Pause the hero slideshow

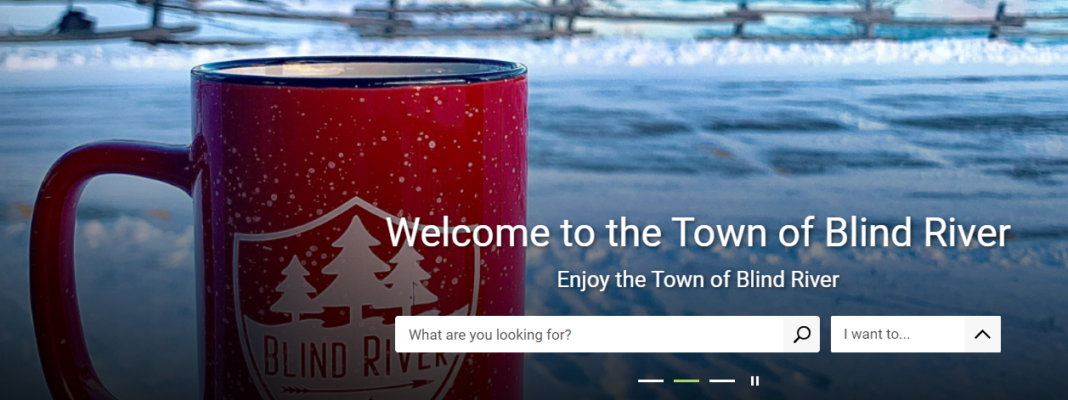point(755,381)
